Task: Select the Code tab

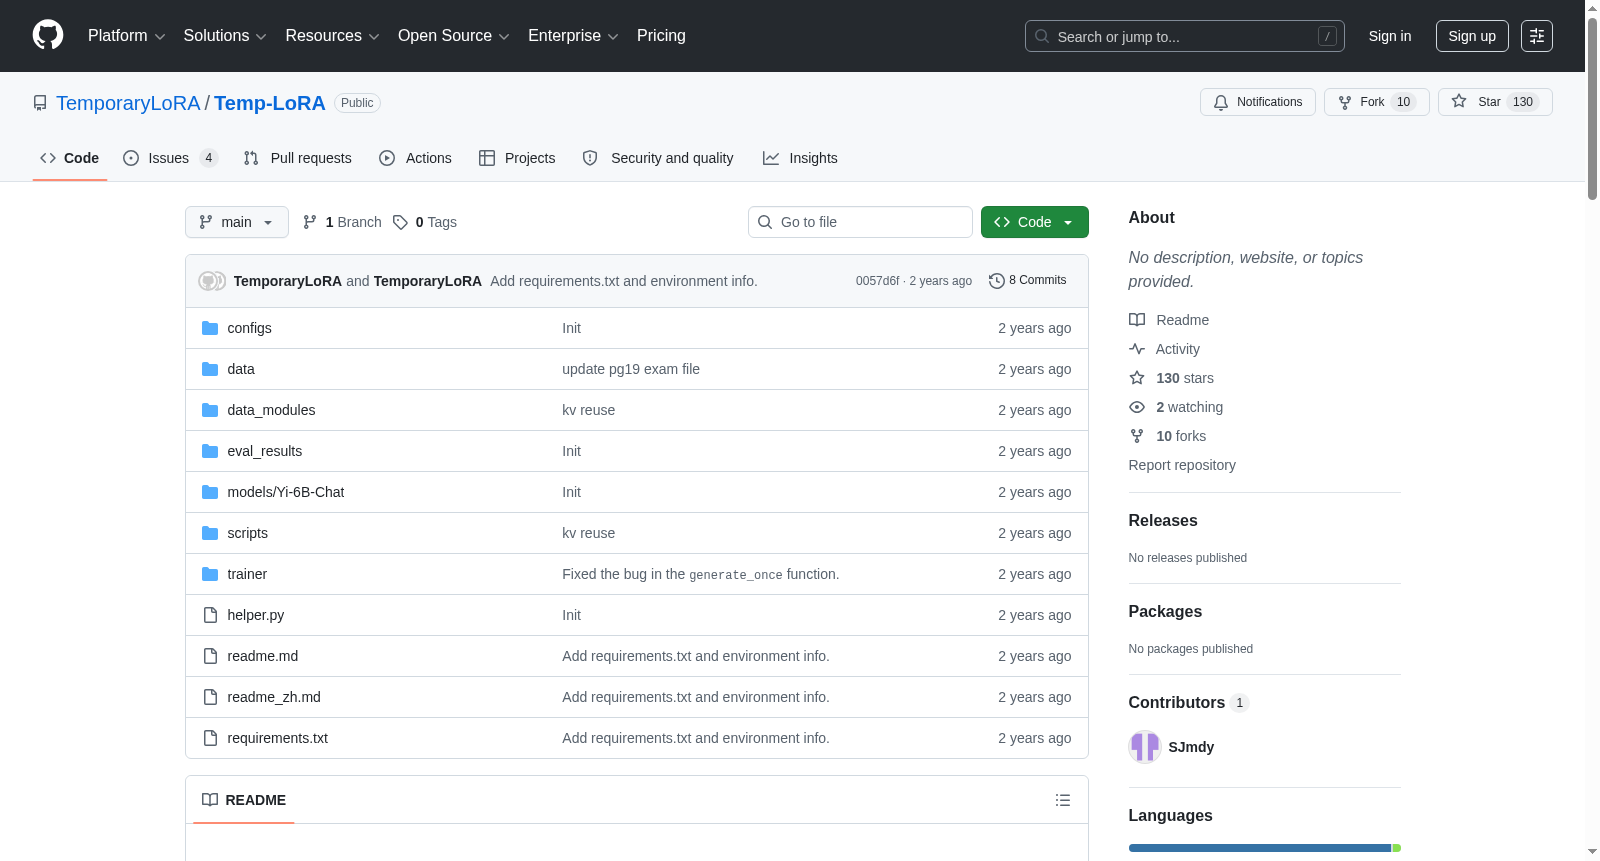Action: coord(70,158)
